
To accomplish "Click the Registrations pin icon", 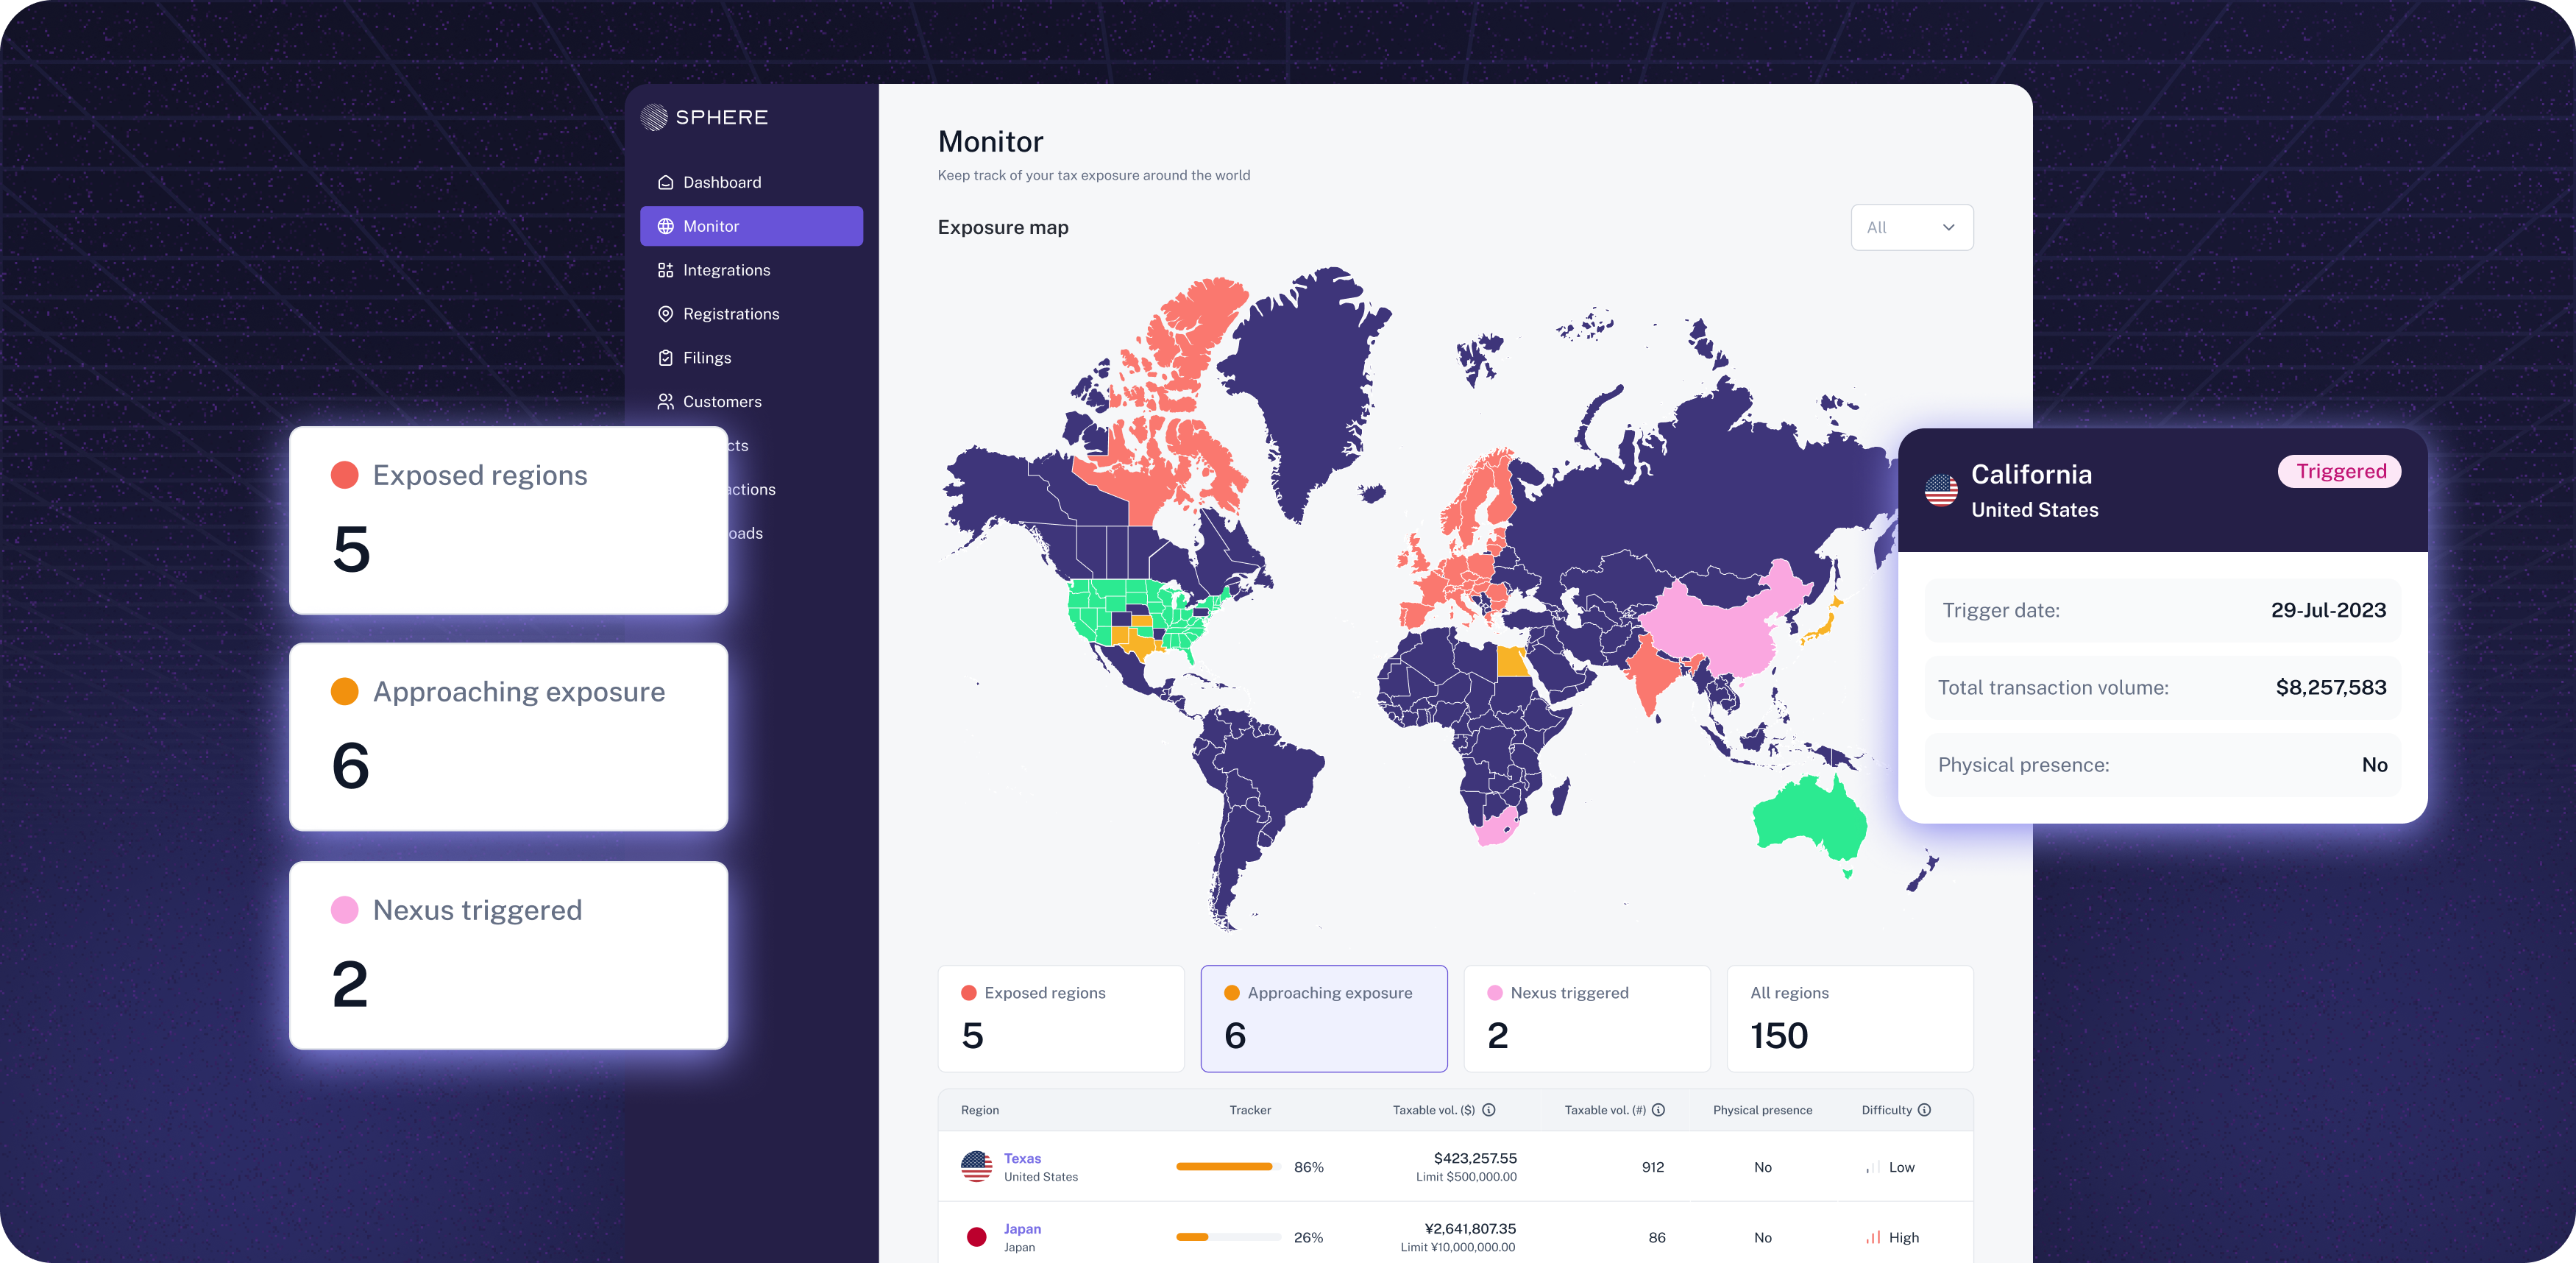I will tap(665, 314).
